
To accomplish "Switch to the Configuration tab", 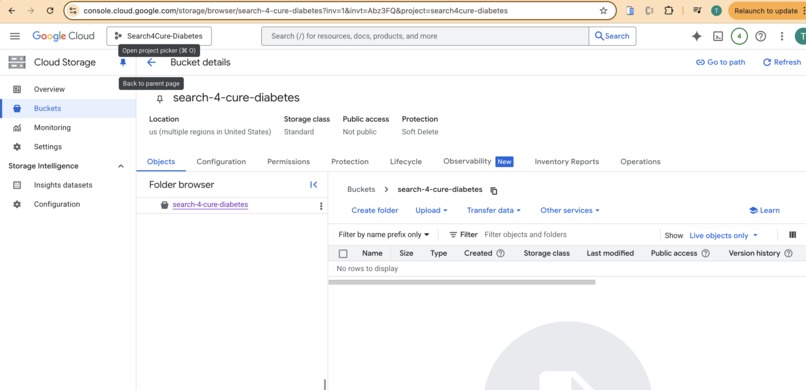I will tap(221, 161).
